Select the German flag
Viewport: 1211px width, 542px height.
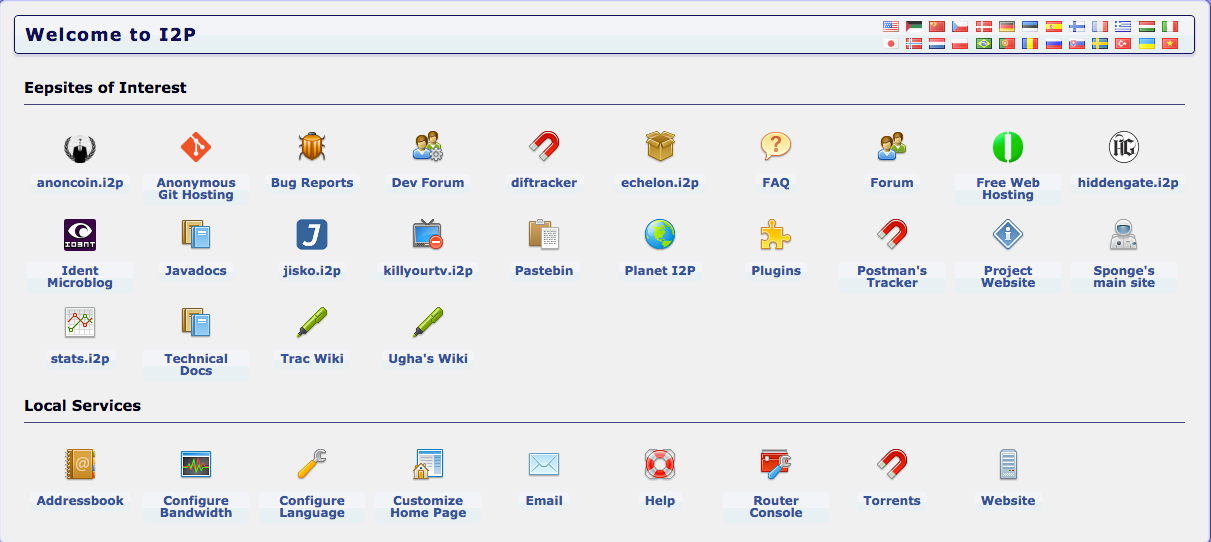[x=1007, y=26]
